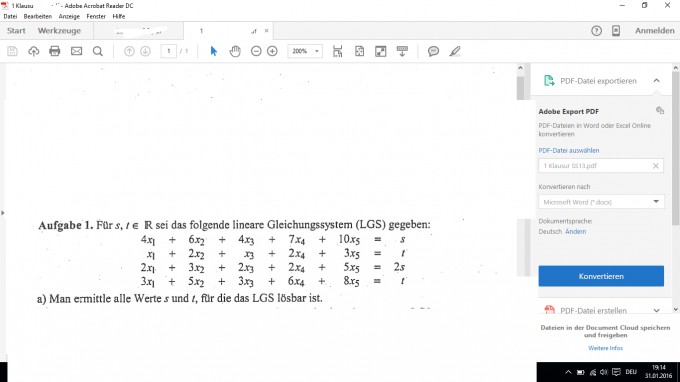680x382 pixels.
Task: Open the Bearbeiten menu
Action: pos(38,16)
